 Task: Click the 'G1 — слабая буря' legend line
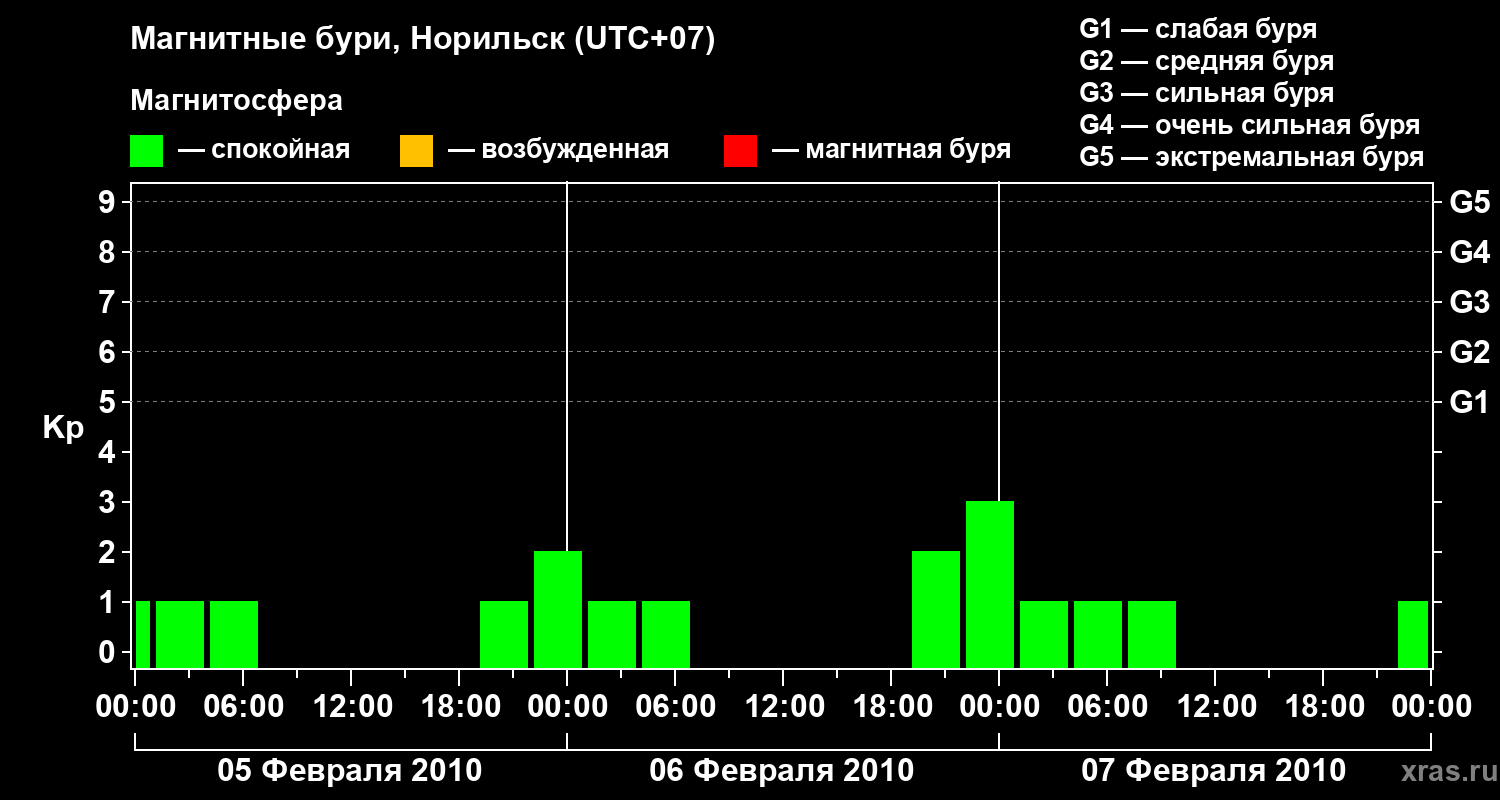pyautogui.click(x=1198, y=29)
